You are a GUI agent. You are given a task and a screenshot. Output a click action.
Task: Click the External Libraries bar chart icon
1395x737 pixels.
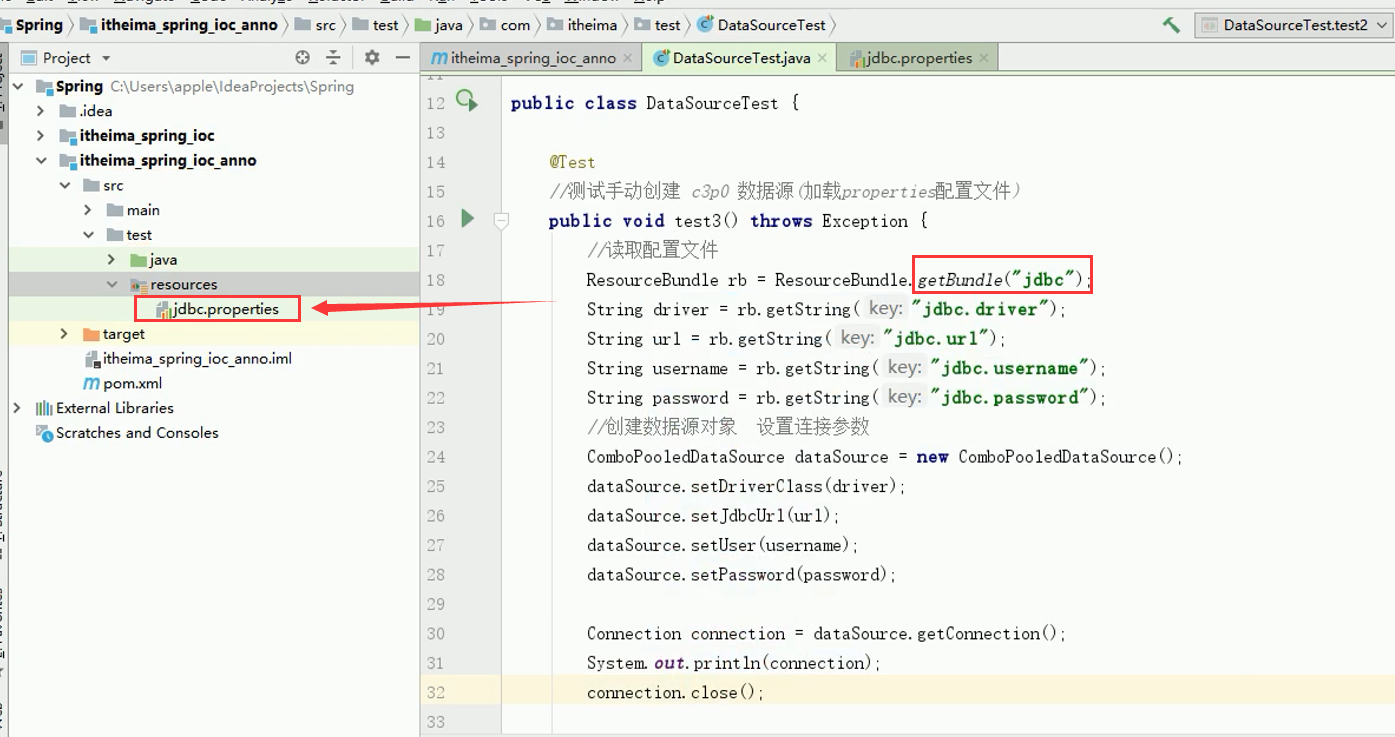click(x=44, y=408)
